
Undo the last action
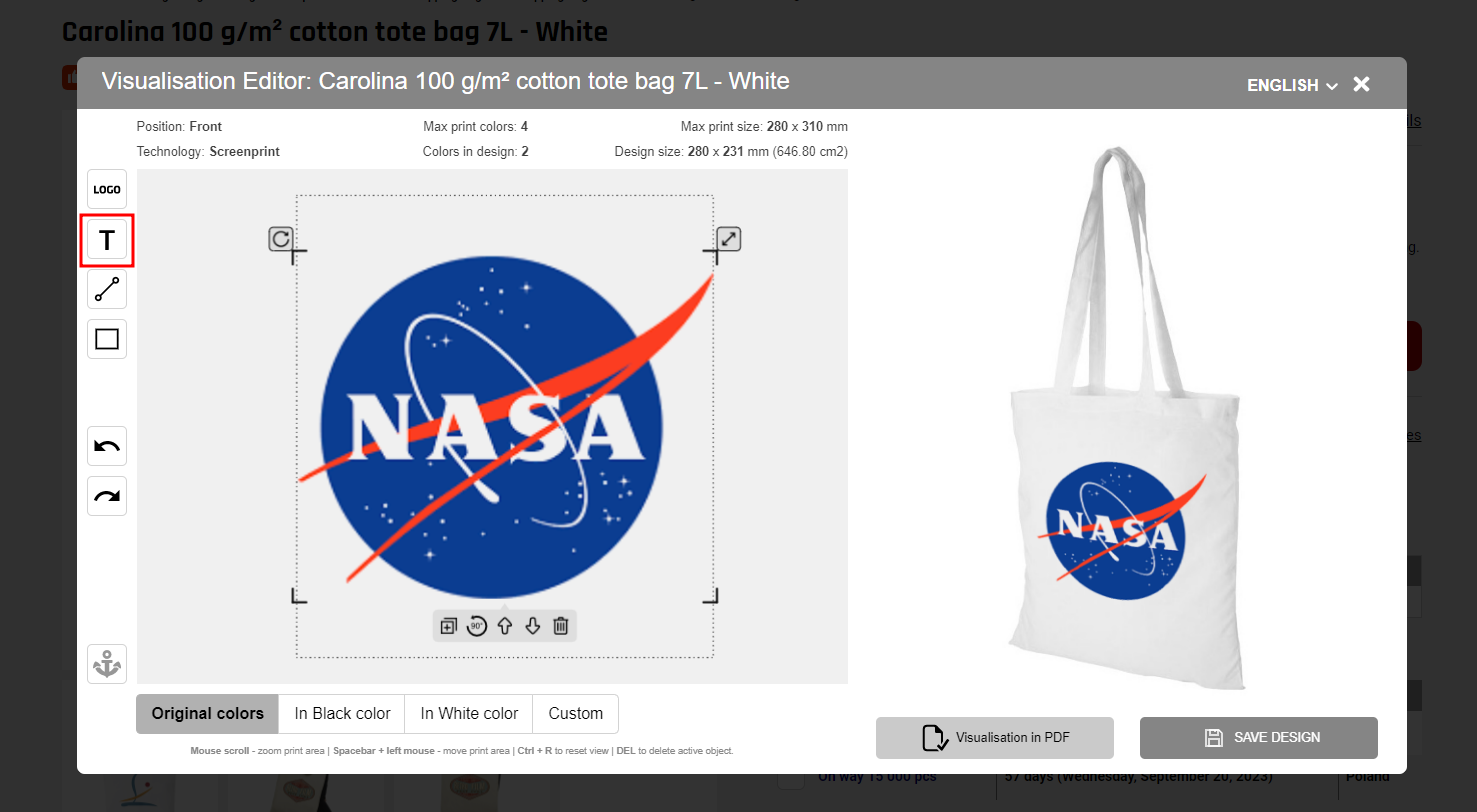(107, 446)
